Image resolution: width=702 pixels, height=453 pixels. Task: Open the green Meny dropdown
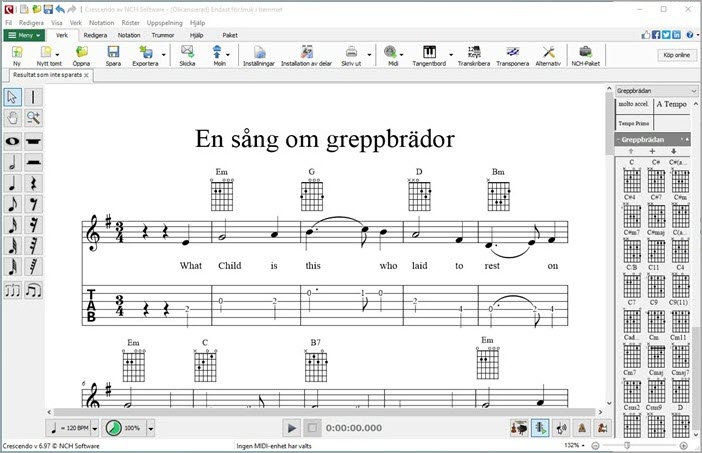24,35
